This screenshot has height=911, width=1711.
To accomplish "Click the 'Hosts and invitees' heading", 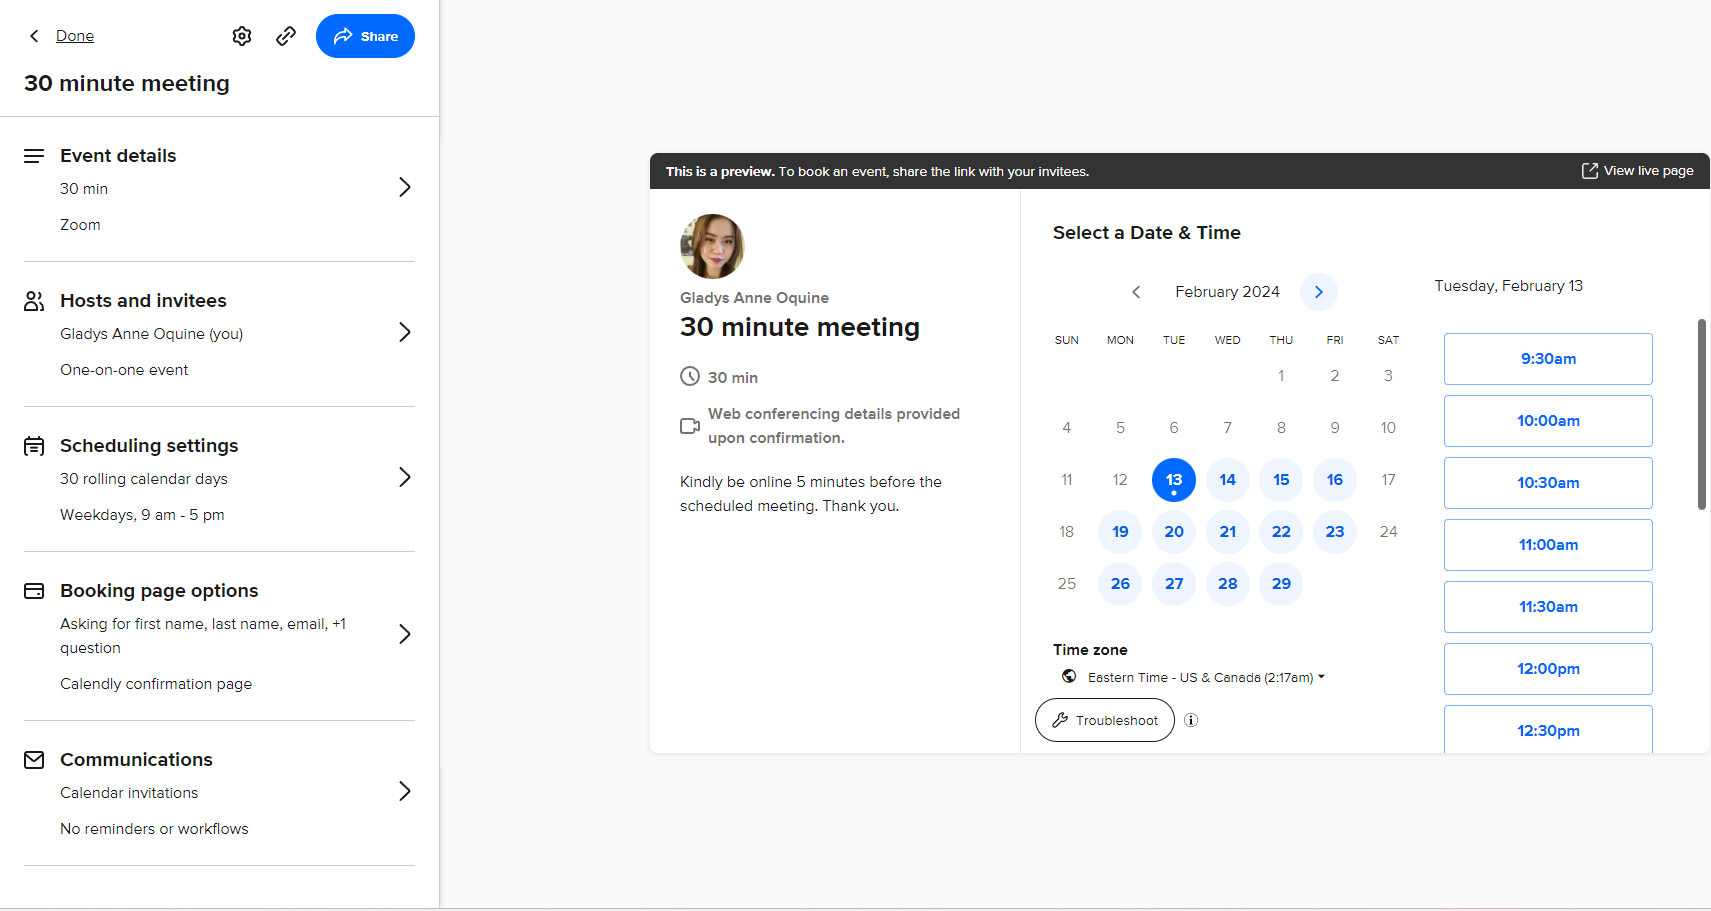I will point(143,301).
